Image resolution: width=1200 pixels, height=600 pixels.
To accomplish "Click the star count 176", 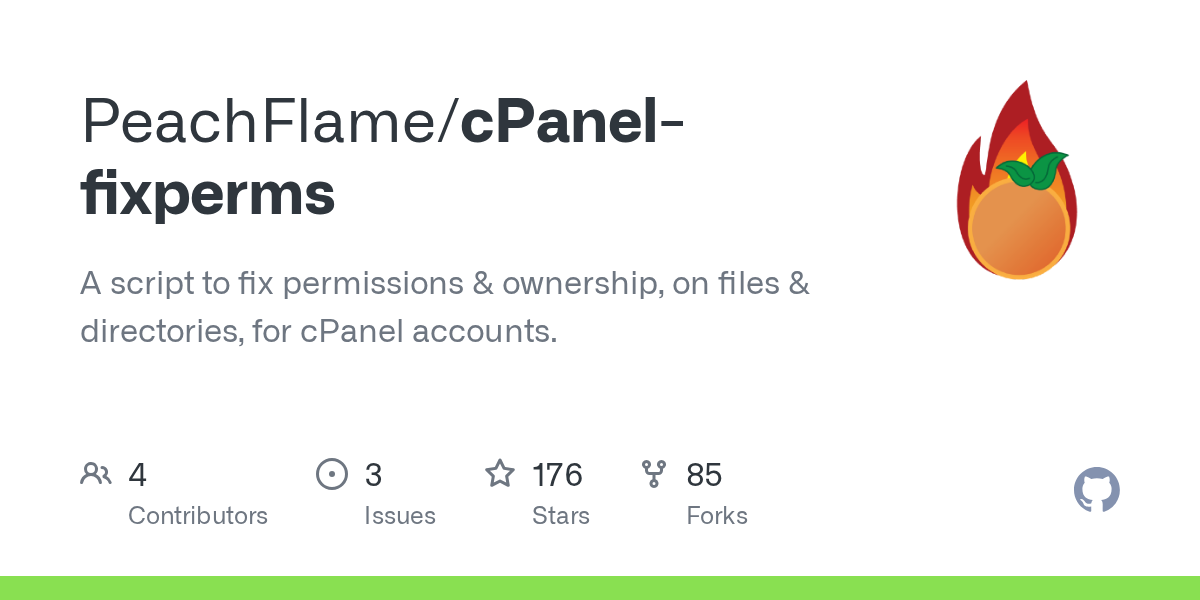I will (557, 475).
